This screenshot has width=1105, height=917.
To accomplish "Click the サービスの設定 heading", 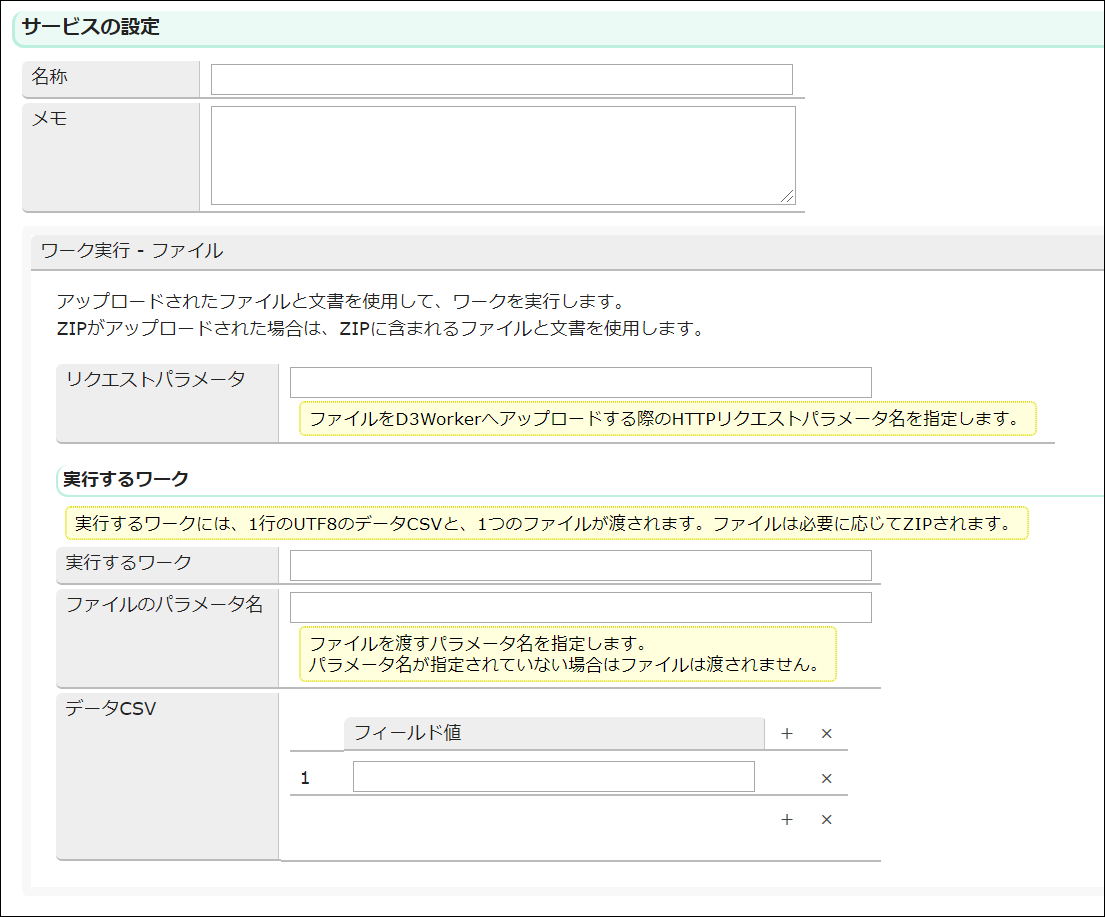I will [91, 27].
